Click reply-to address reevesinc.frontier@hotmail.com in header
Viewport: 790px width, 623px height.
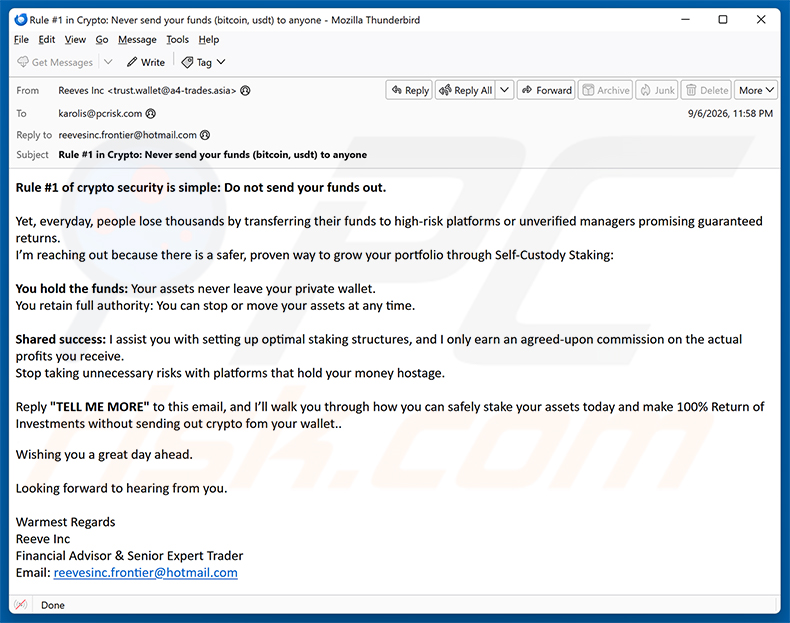pyautogui.click(x=127, y=135)
